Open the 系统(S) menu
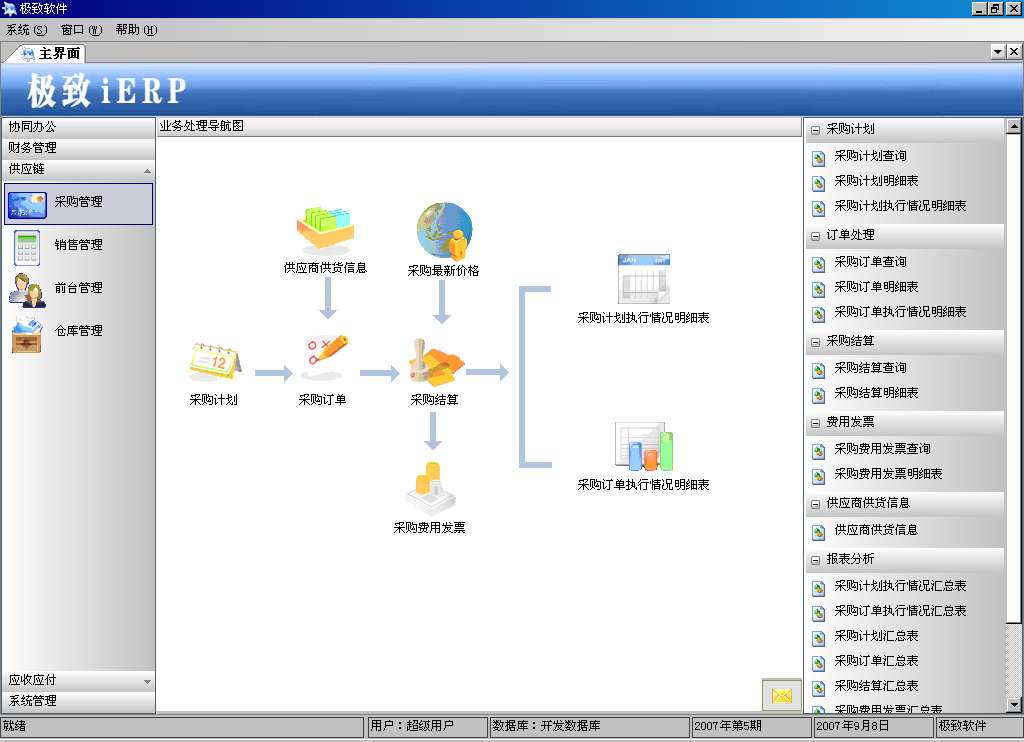Viewport: 1024px width, 742px height. pyautogui.click(x=27, y=30)
